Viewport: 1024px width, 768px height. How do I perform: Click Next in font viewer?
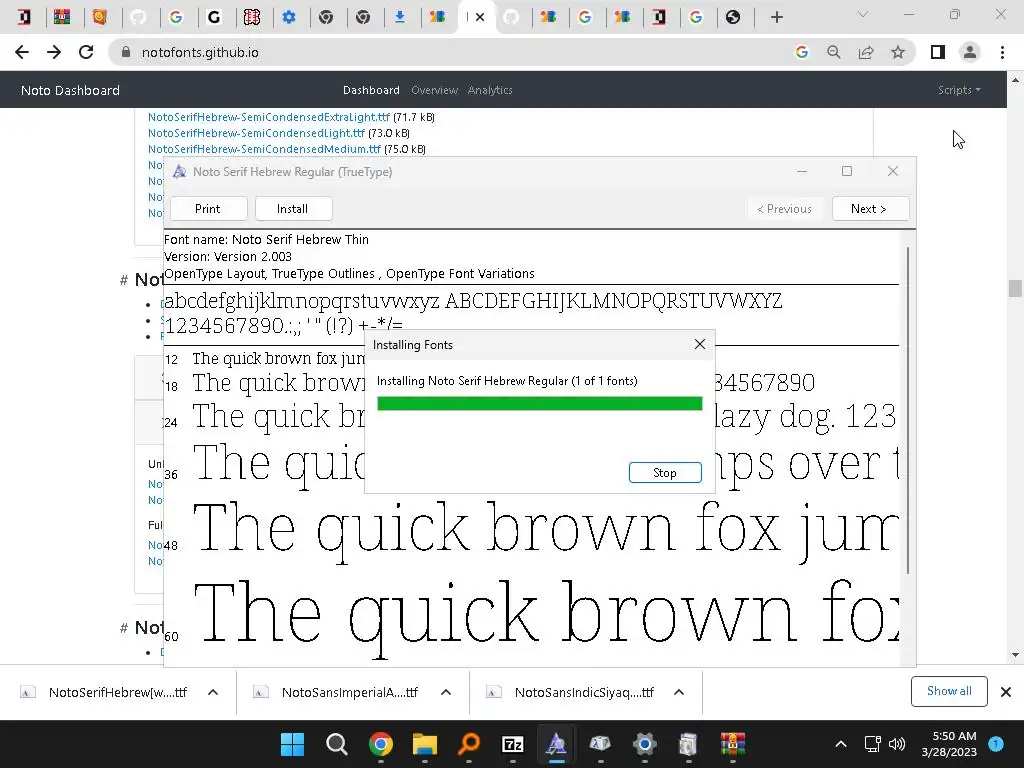869,209
